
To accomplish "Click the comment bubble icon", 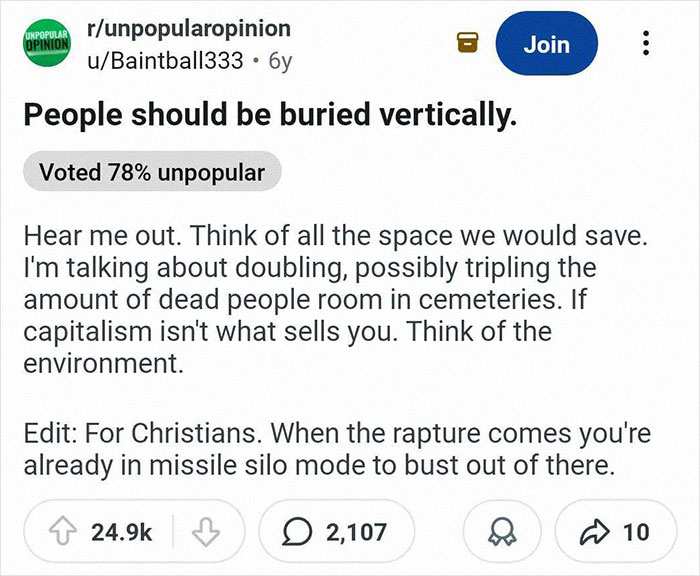I will (297, 532).
